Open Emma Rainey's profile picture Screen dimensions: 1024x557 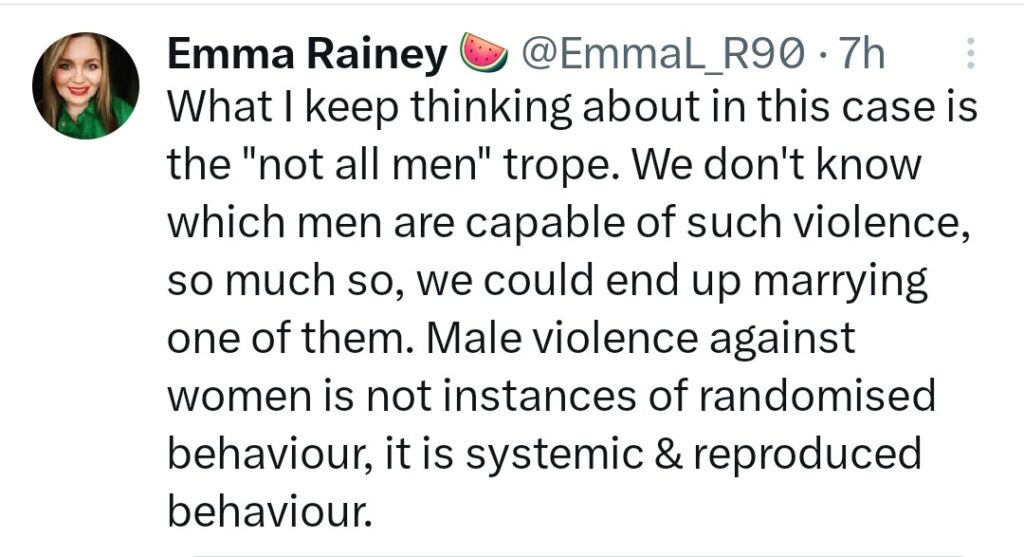pyautogui.click(x=86, y=86)
